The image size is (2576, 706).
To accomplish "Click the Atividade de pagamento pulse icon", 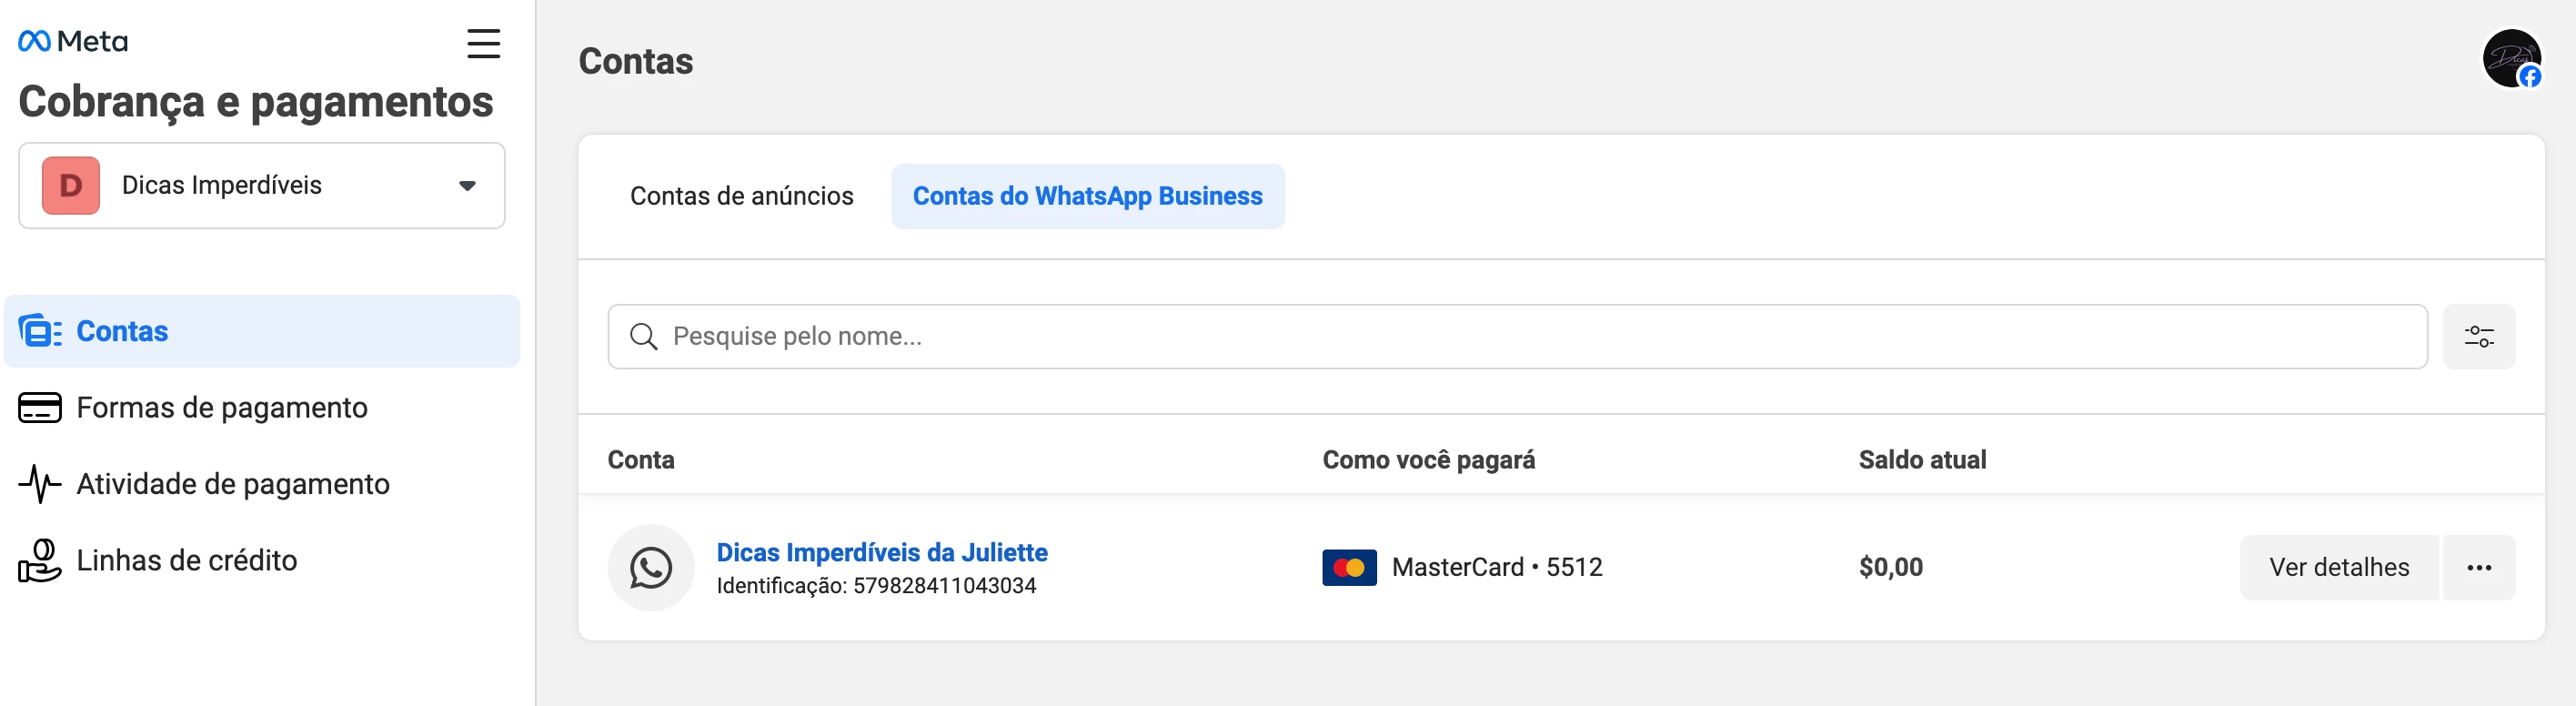I will pos(40,484).
